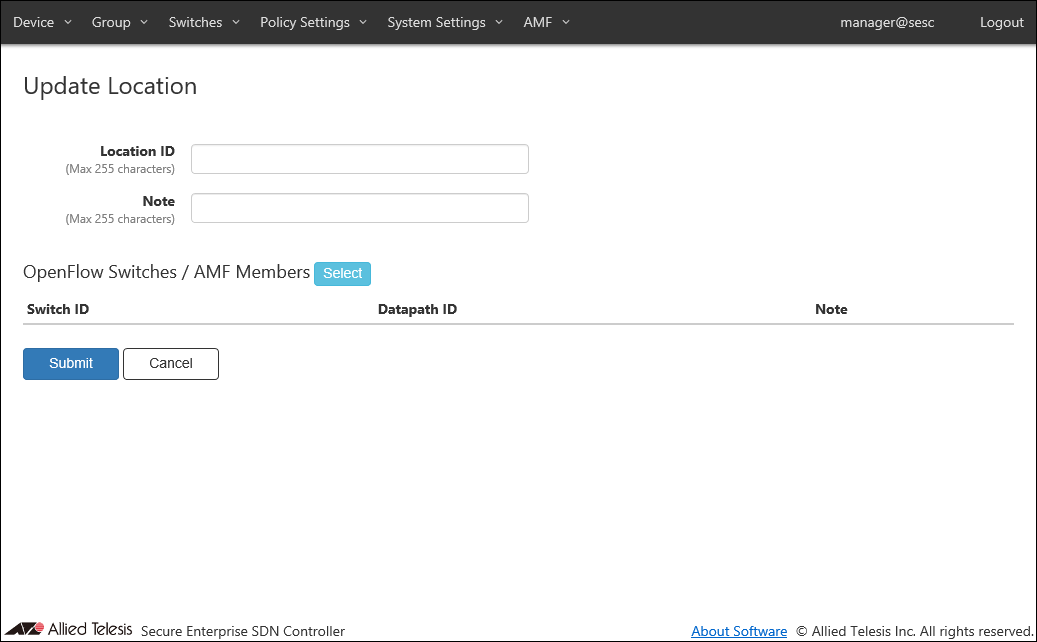
Task: Open the Device dropdown menu
Action: click(x=42, y=22)
